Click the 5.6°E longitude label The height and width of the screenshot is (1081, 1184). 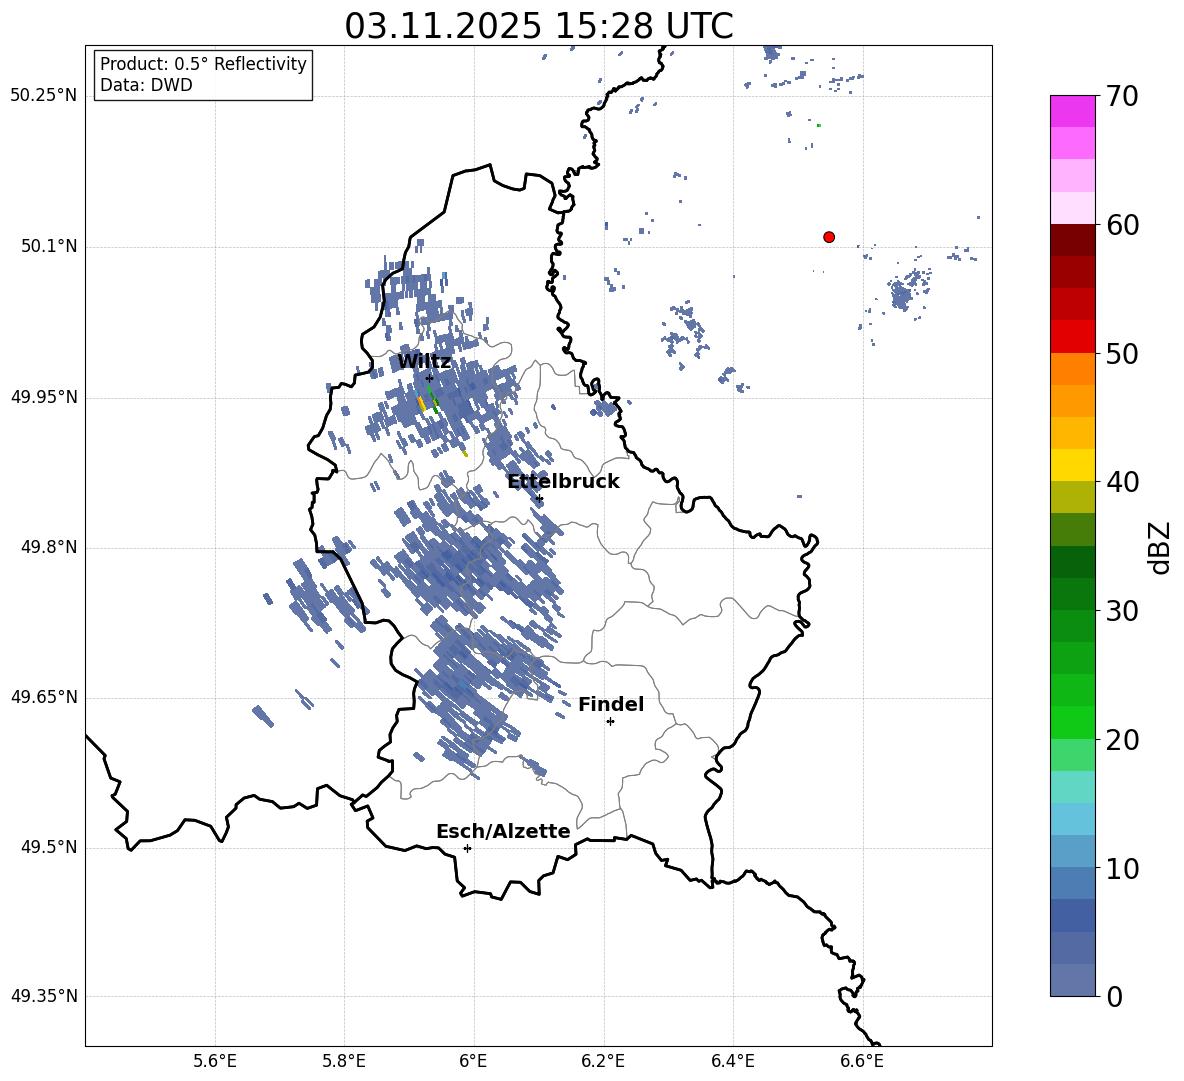point(215,1061)
